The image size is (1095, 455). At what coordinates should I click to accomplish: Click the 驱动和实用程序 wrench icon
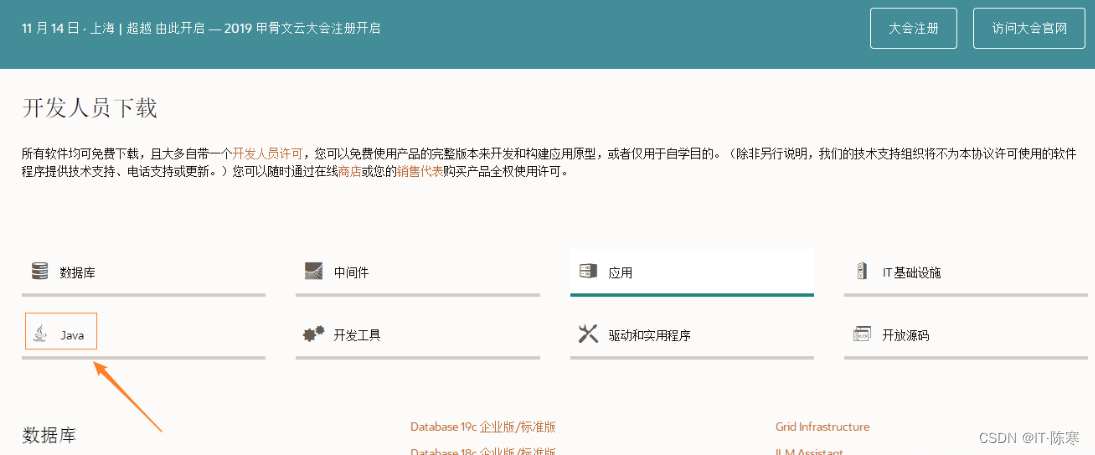589,334
